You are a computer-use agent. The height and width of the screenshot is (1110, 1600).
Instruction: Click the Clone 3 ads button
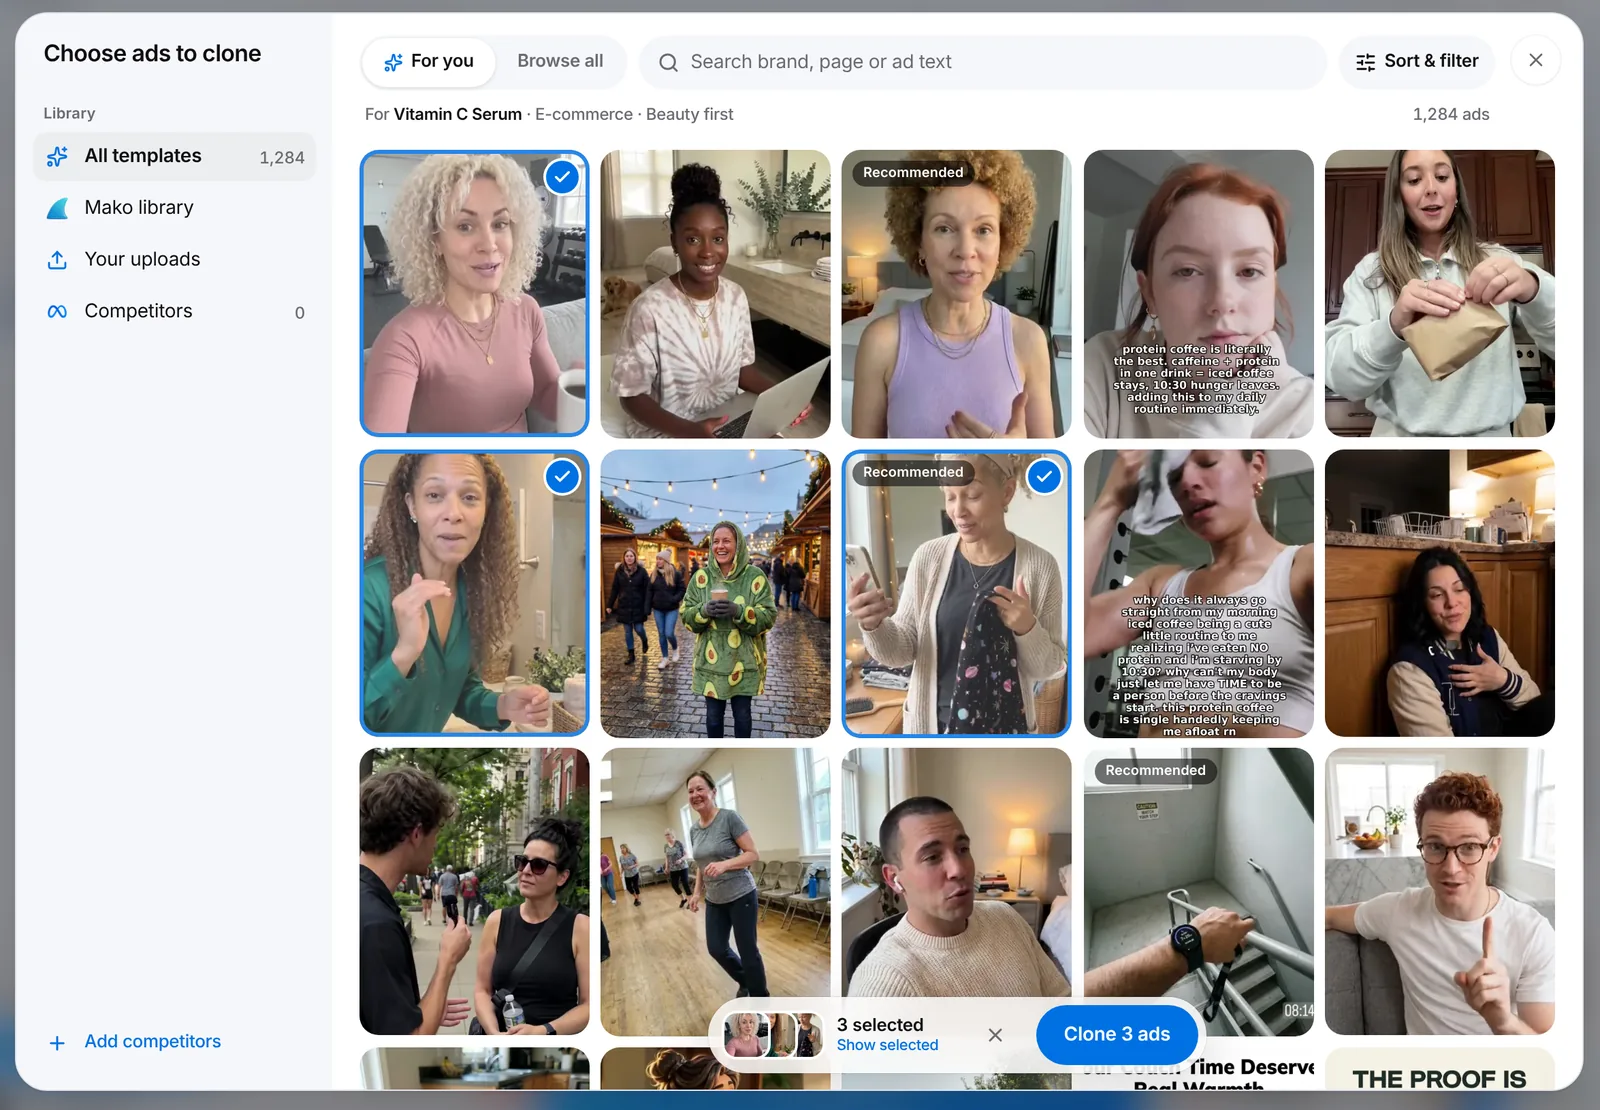pyautogui.click(x=1116, y=1035)
